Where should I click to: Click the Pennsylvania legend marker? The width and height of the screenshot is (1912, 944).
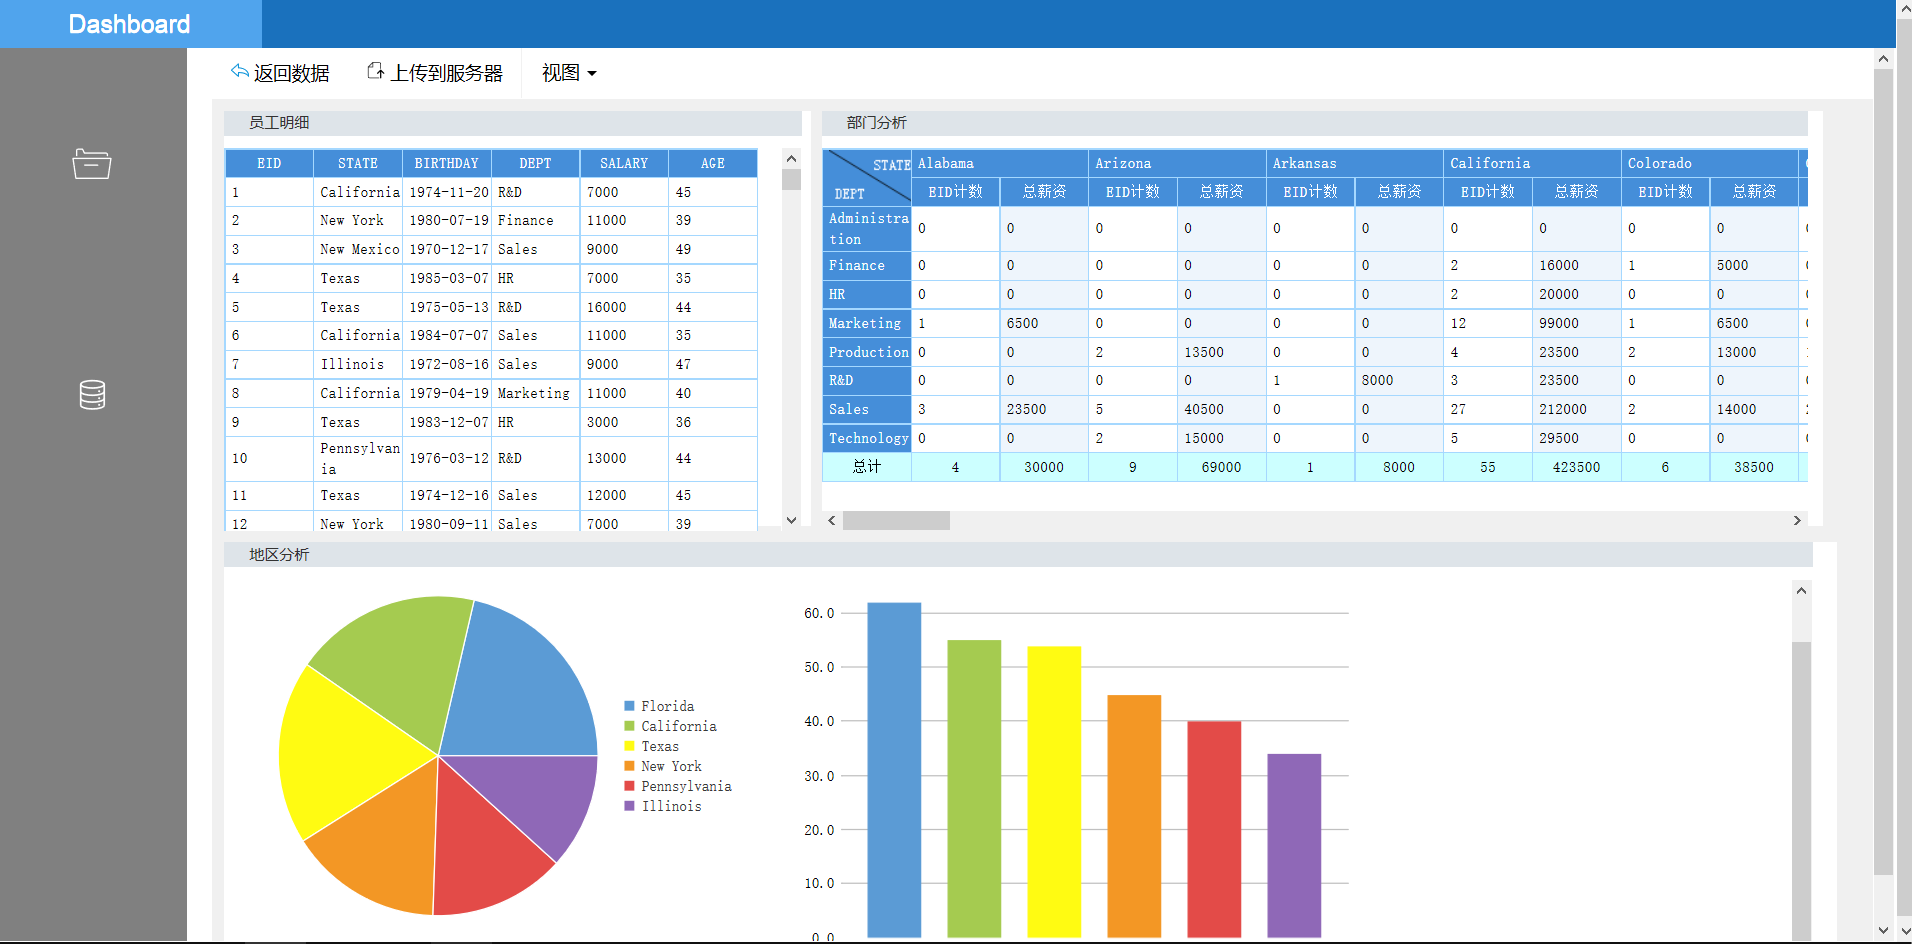pyautogui.click(x=630, y=786)
